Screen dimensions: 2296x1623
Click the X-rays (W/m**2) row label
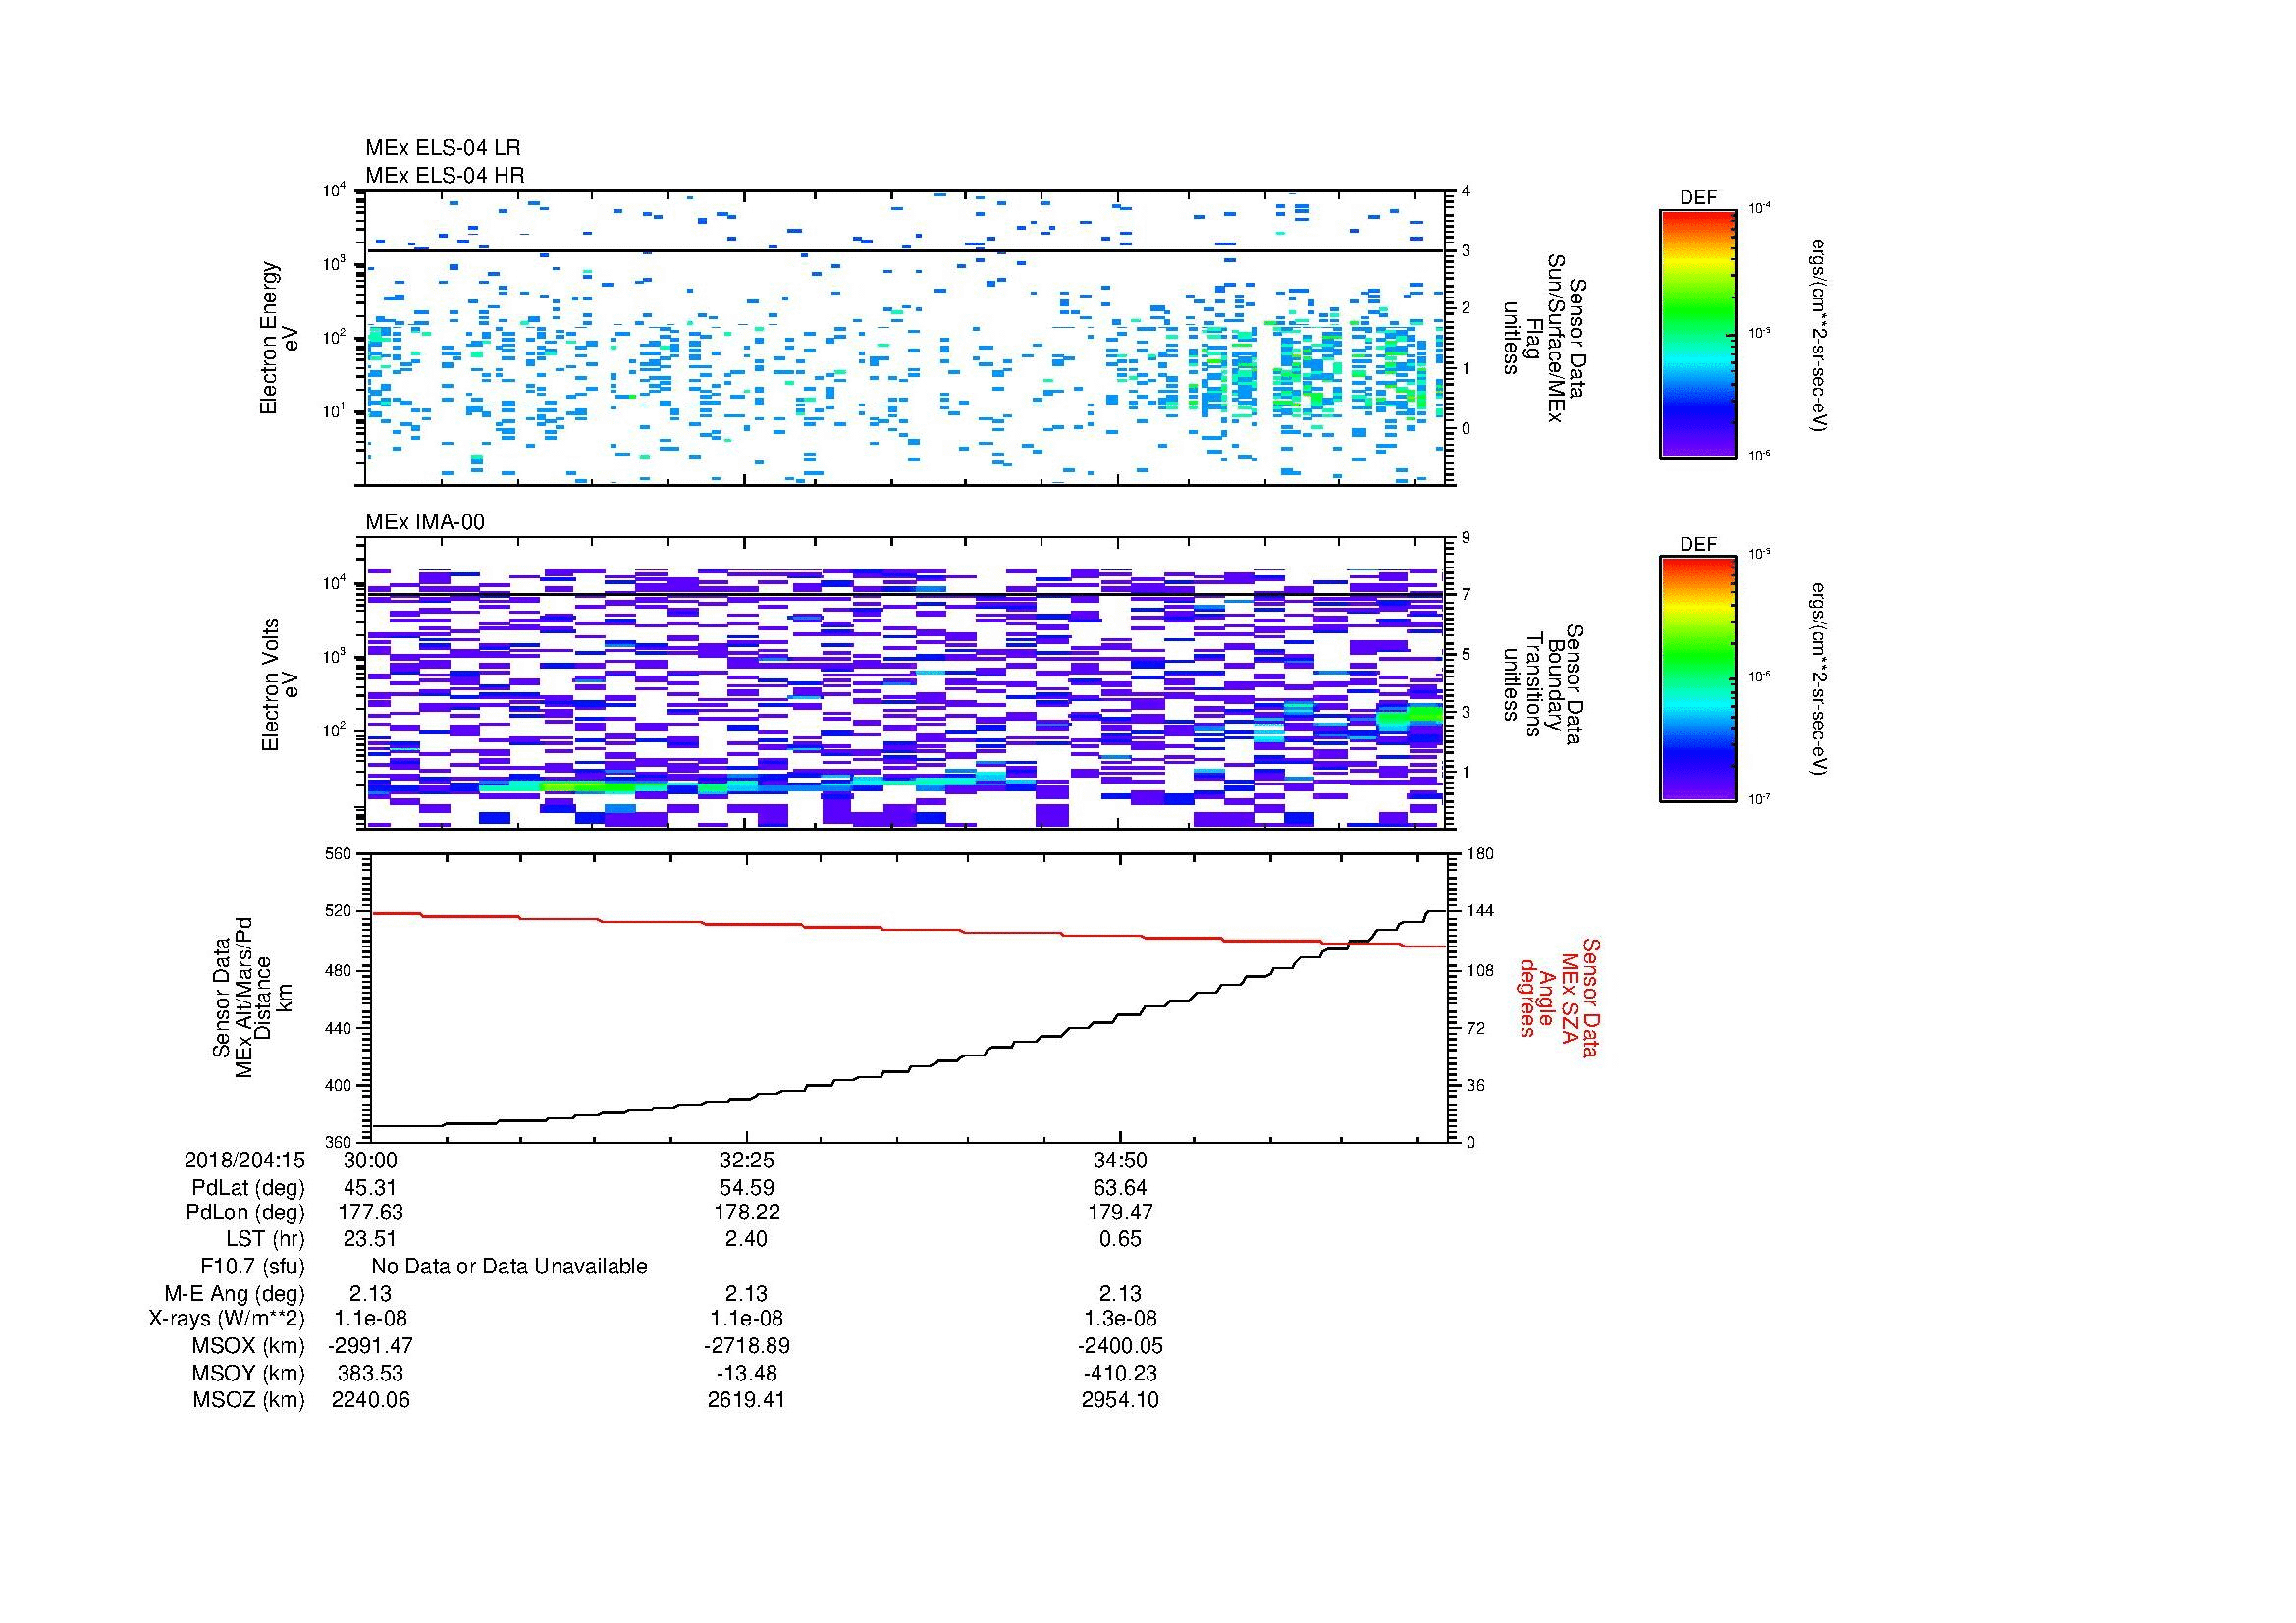click(x=226, y=1319)
